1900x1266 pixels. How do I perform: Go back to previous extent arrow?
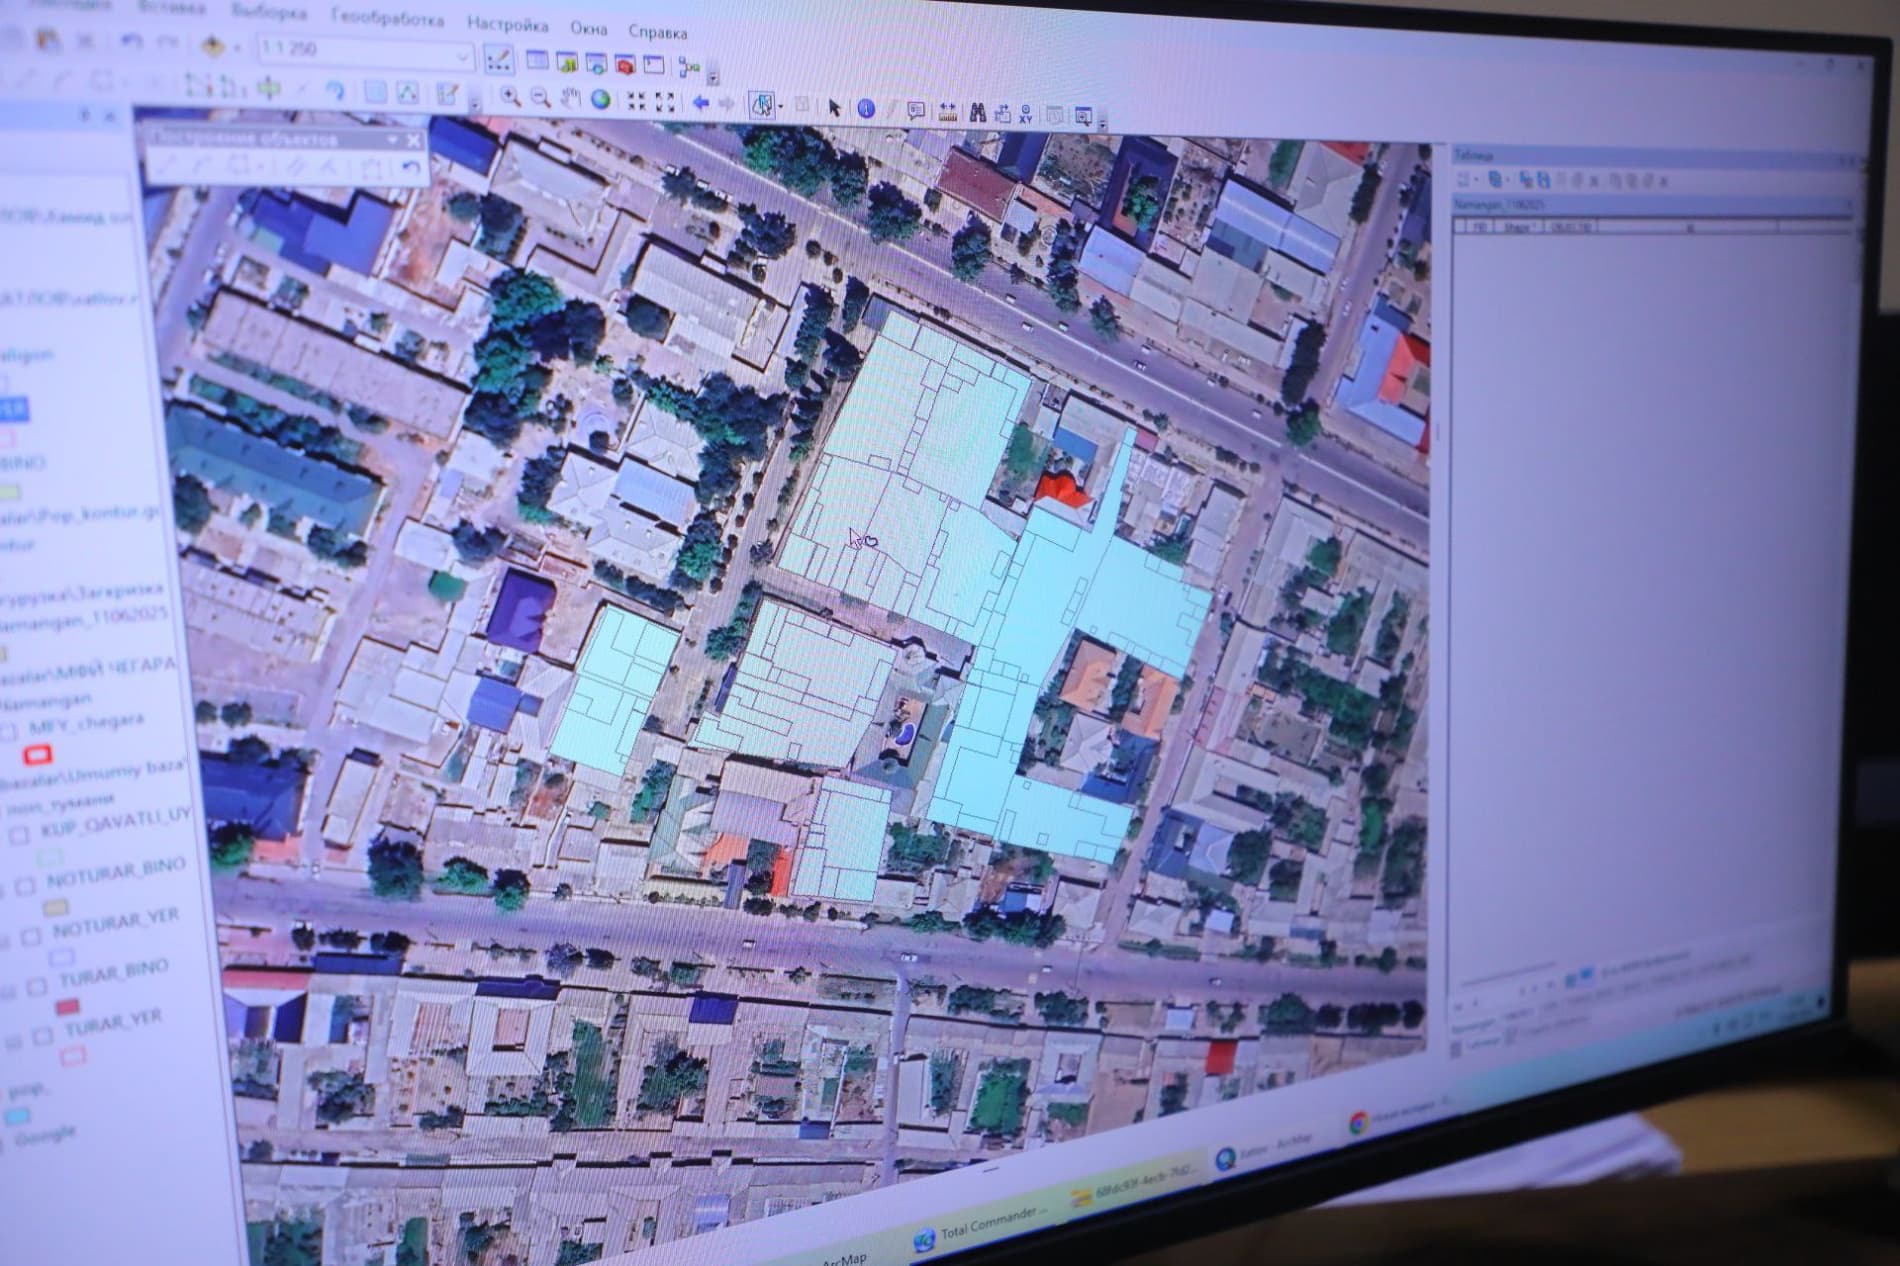[701, 103]
